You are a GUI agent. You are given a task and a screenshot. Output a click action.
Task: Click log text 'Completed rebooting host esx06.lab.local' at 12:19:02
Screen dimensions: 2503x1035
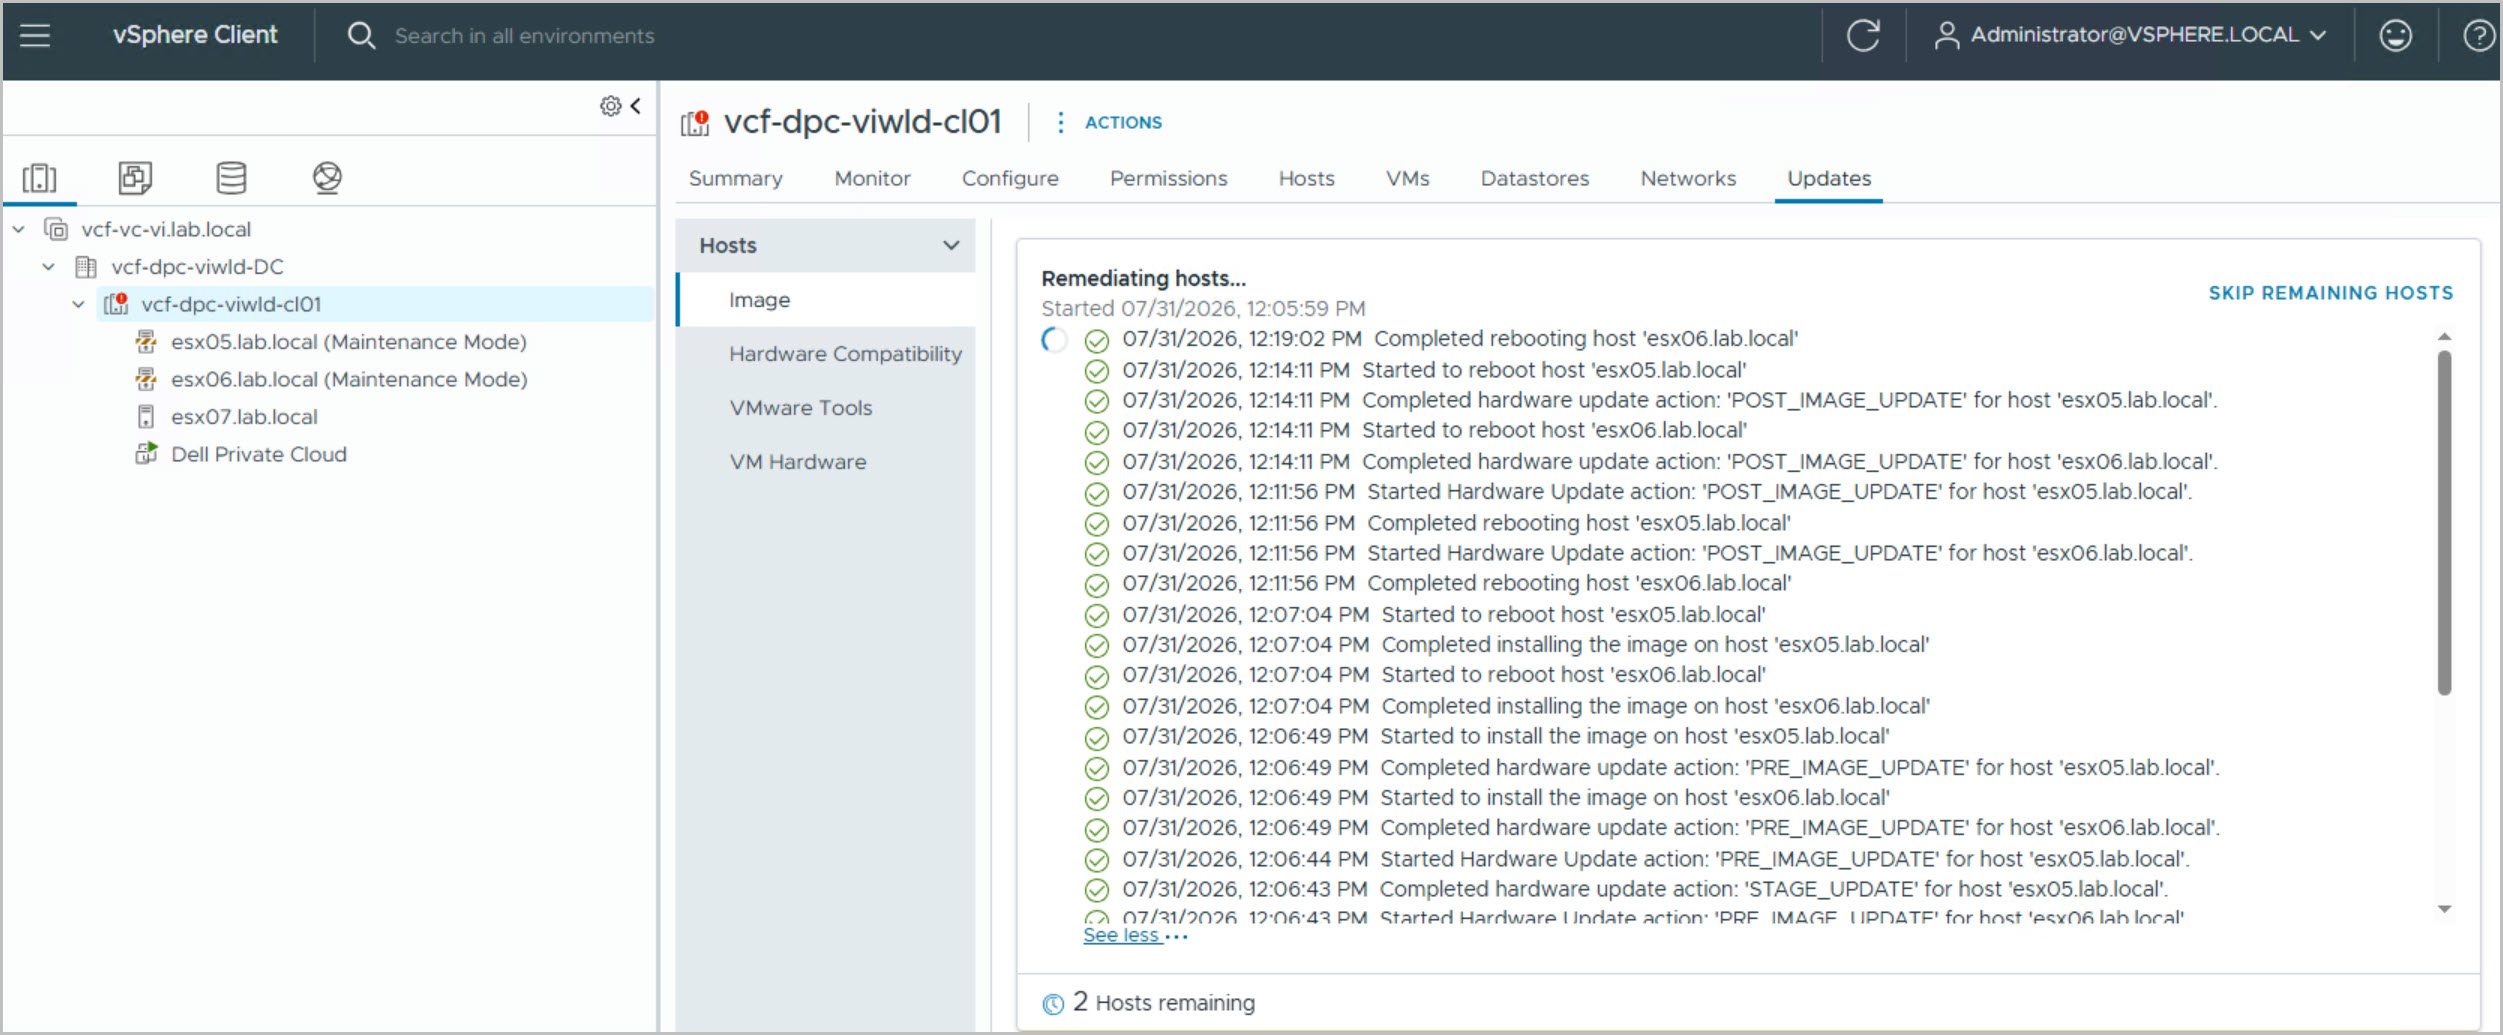pos(1585,339)
